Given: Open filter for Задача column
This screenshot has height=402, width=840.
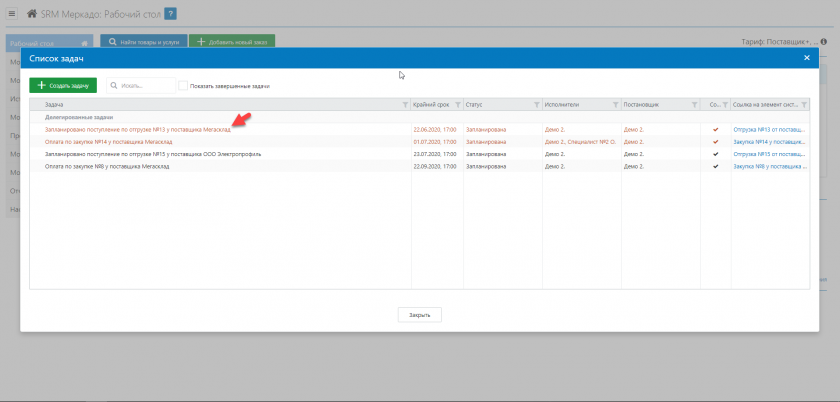Looking at the screenshot, I should [405, 104].
